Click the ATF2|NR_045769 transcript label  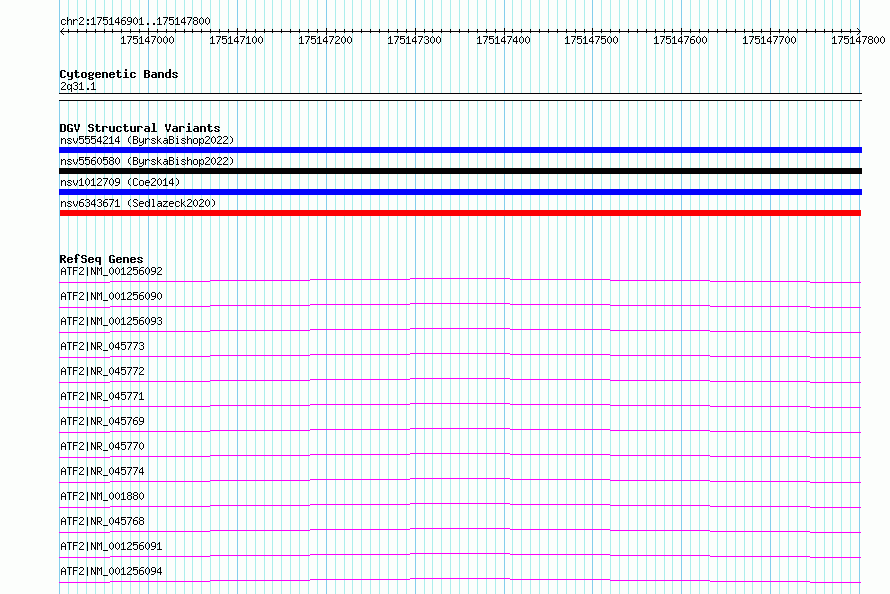point(102,421)
